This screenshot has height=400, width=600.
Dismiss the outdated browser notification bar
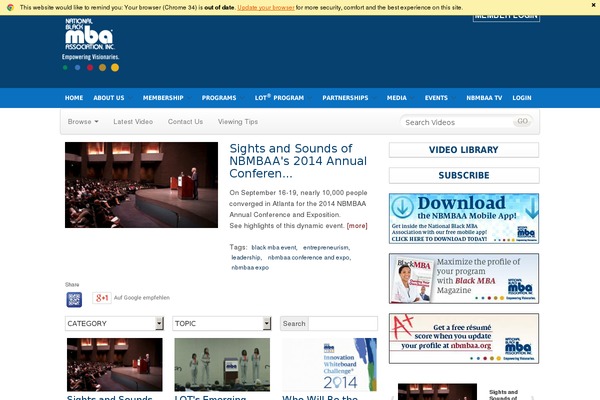[593, 5]
